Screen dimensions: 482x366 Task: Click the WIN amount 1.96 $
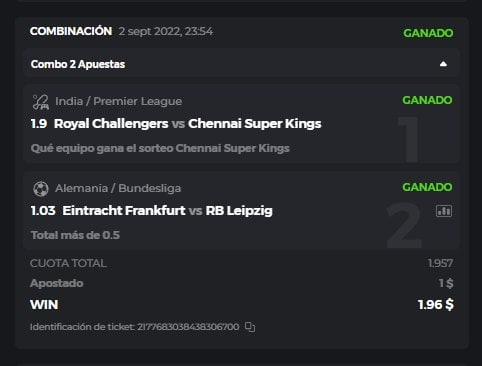436,305
